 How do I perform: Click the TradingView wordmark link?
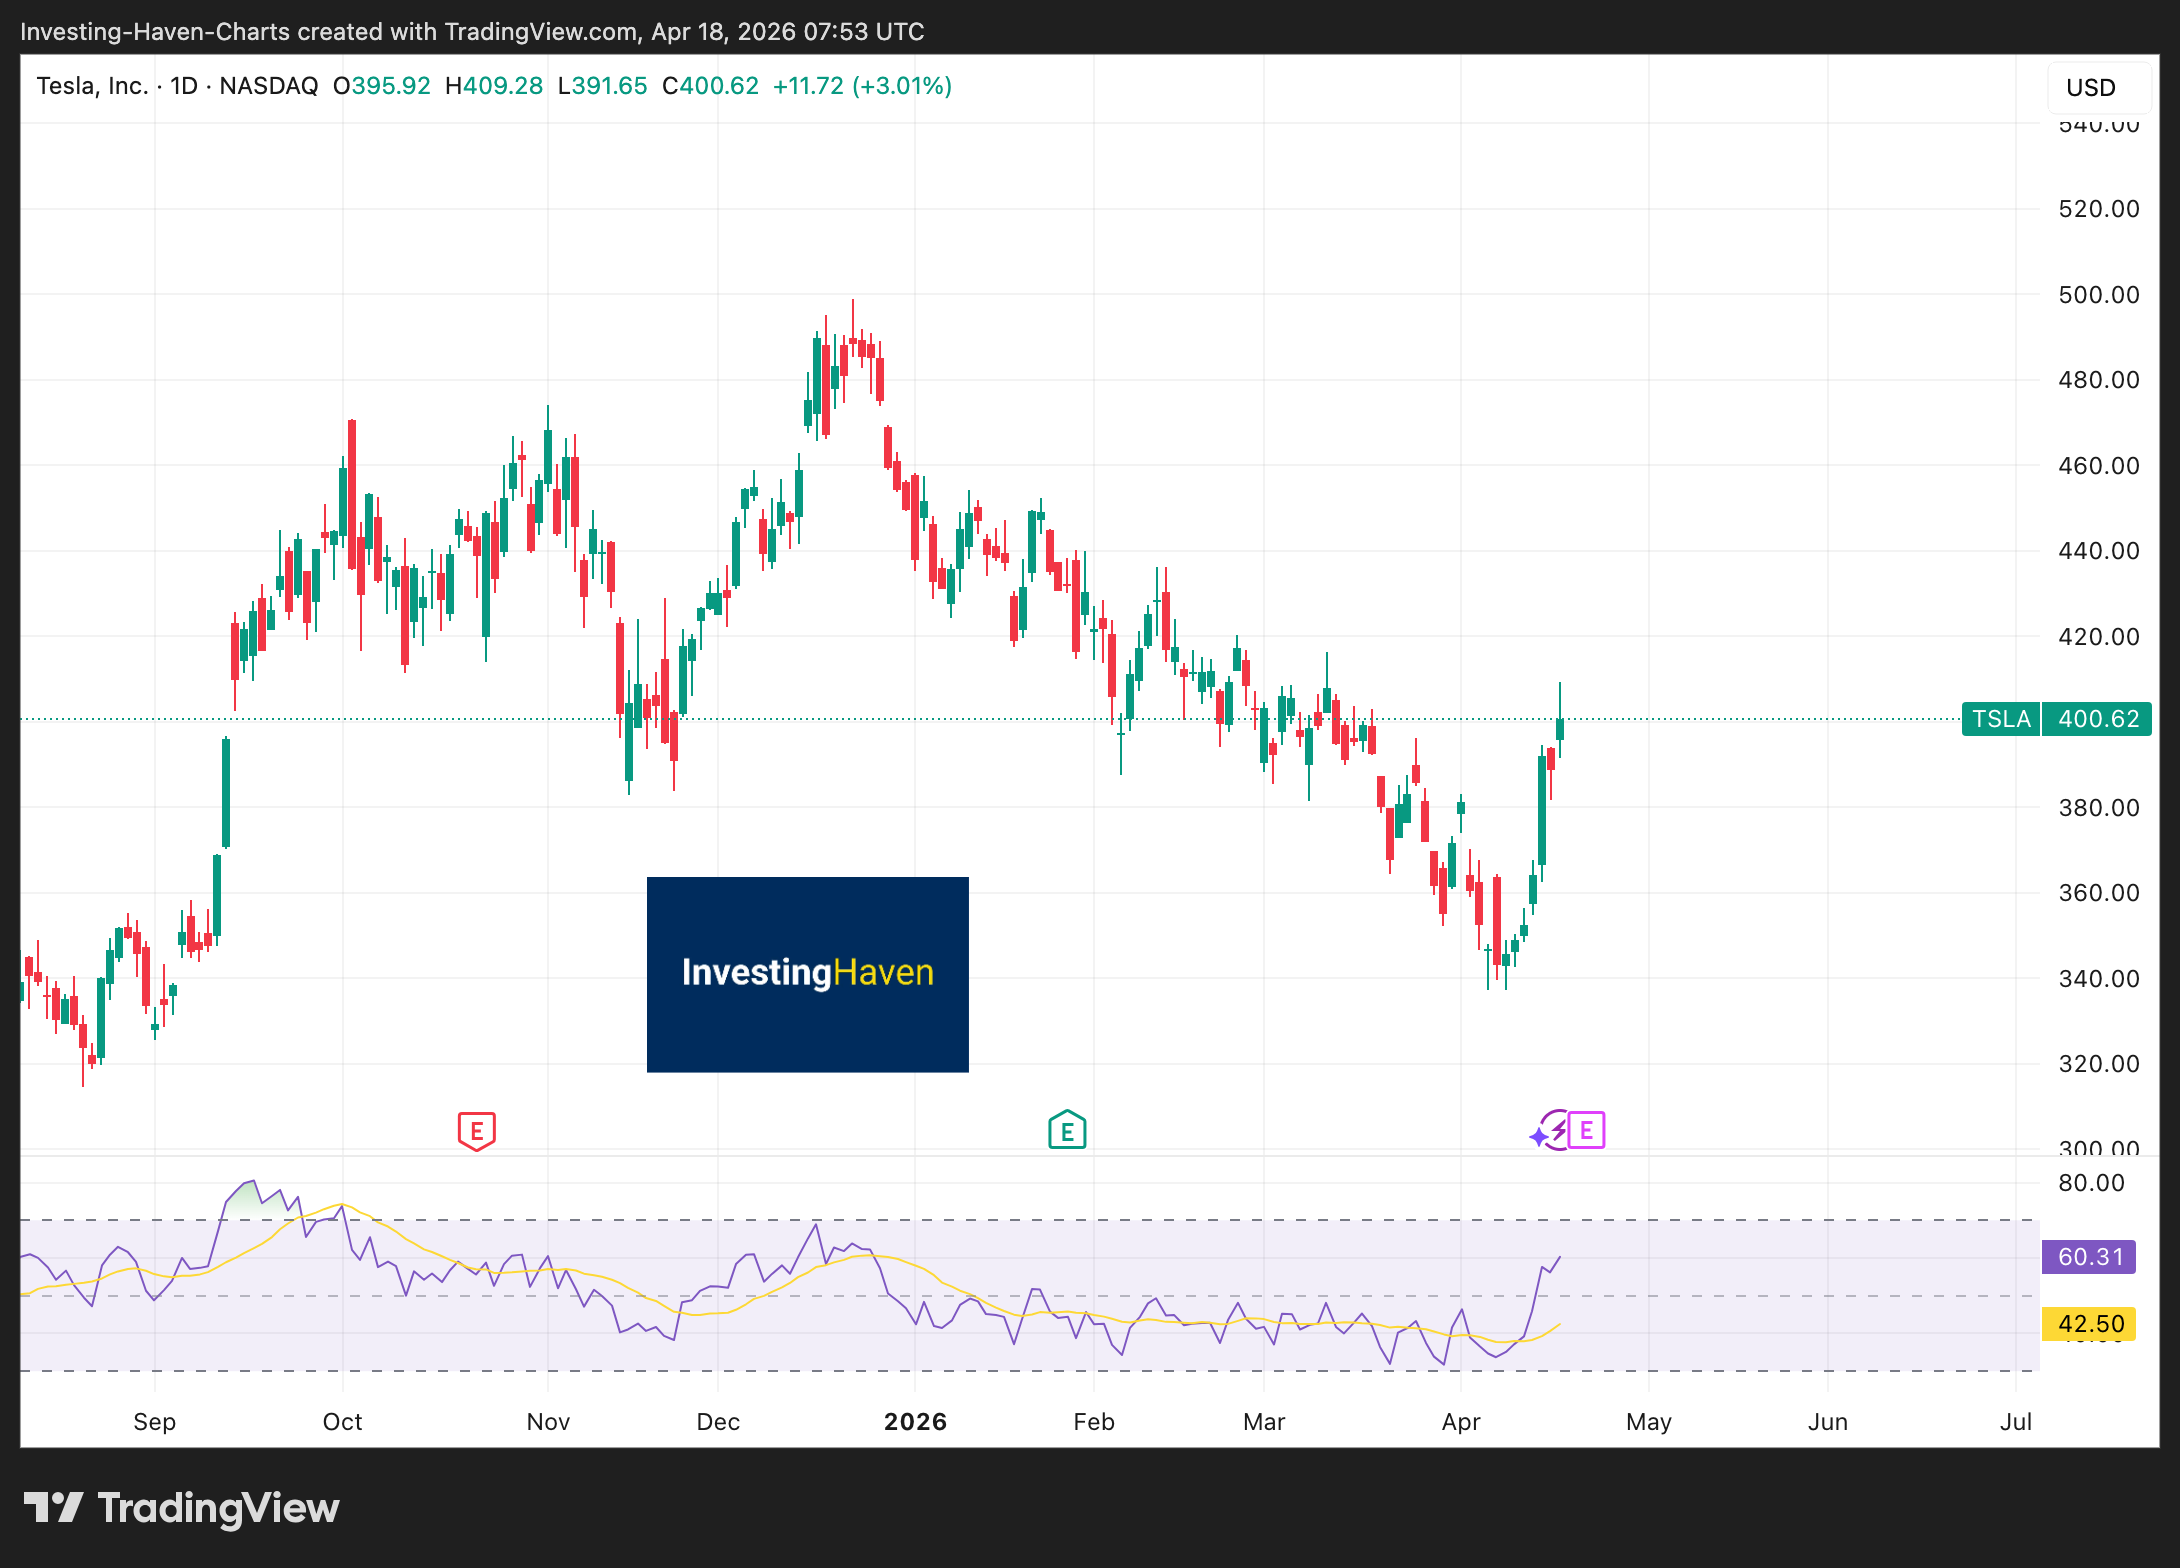click(218, 1508)
